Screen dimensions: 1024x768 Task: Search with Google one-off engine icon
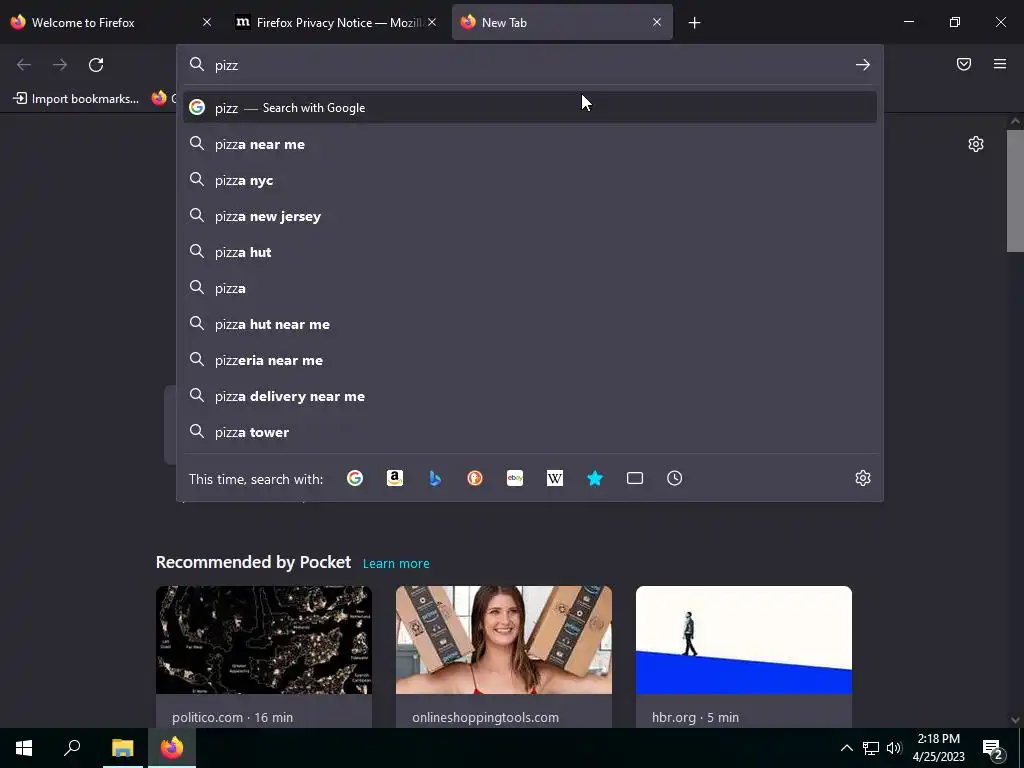pyautogui.click(x=355, y=479)
